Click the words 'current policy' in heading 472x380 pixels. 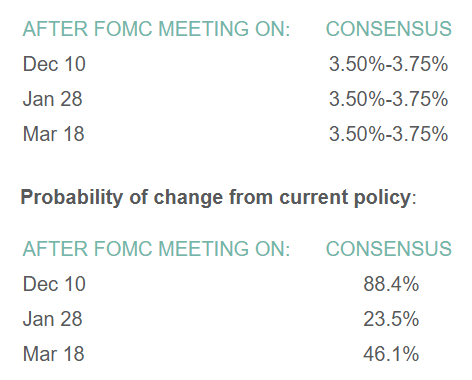(345, 197)
